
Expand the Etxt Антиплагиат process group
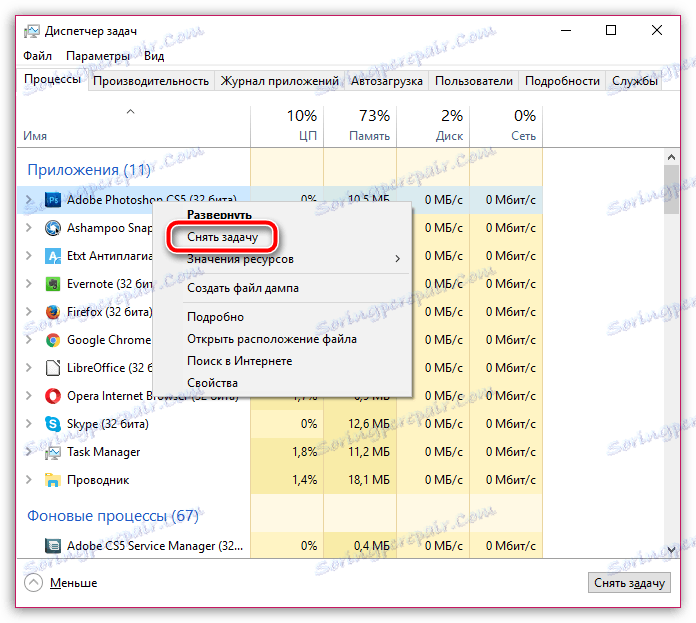click(29, 256)
